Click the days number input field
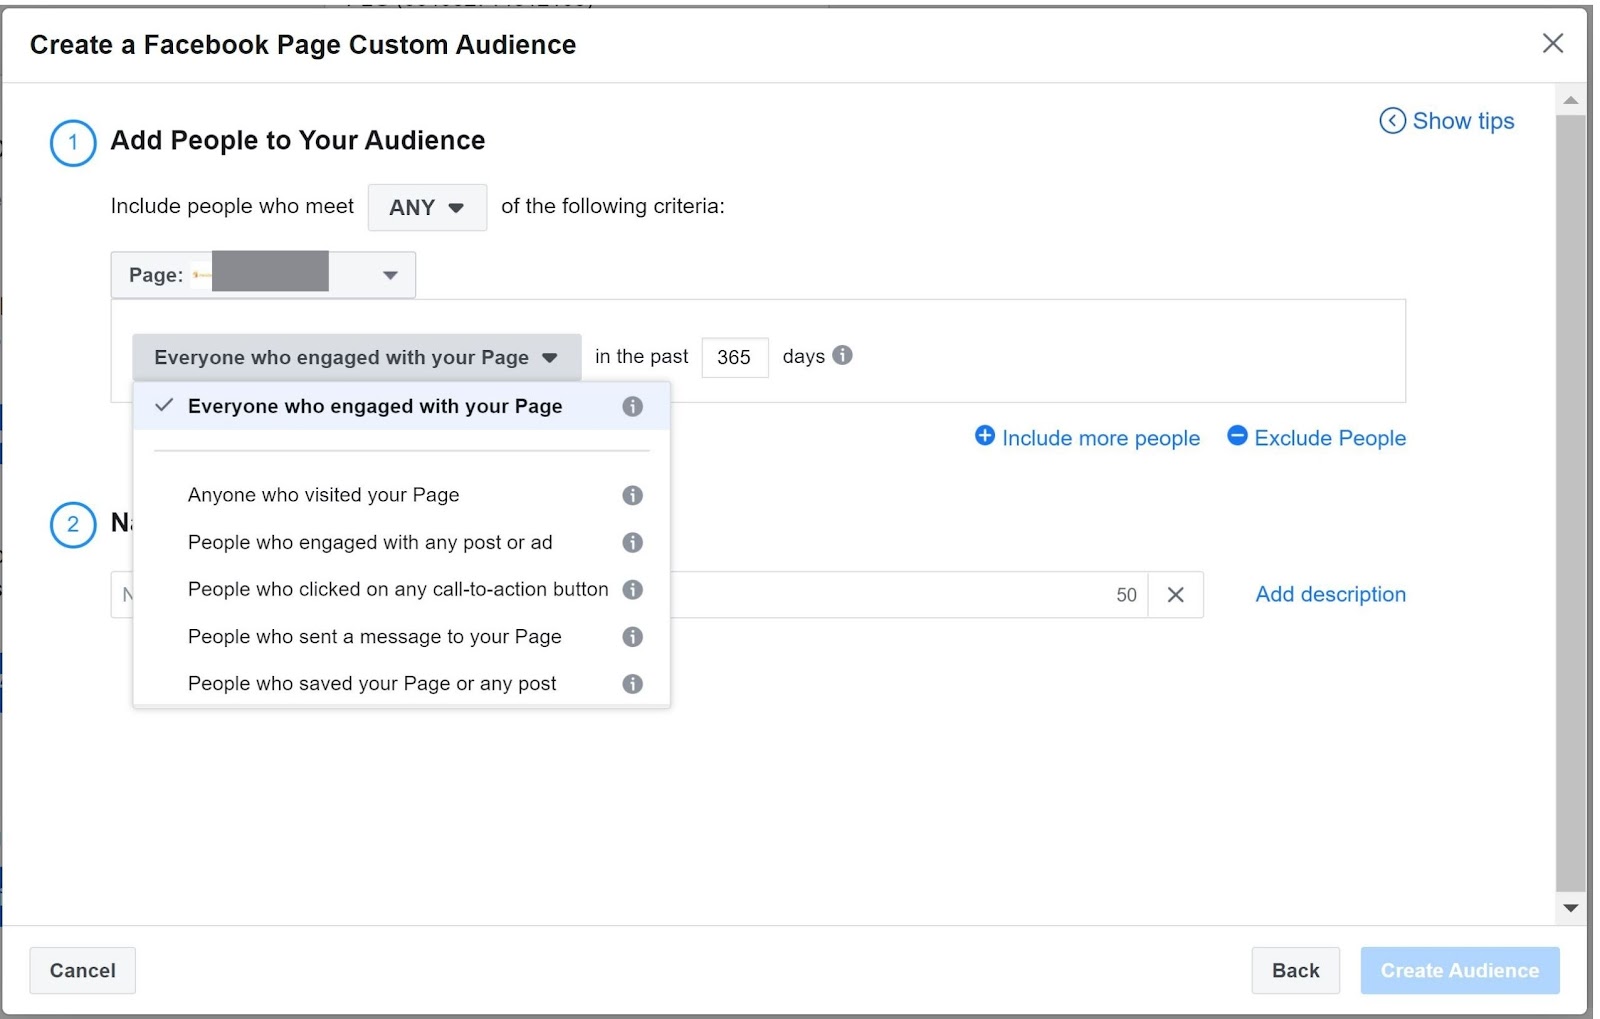 click(734, 358)
